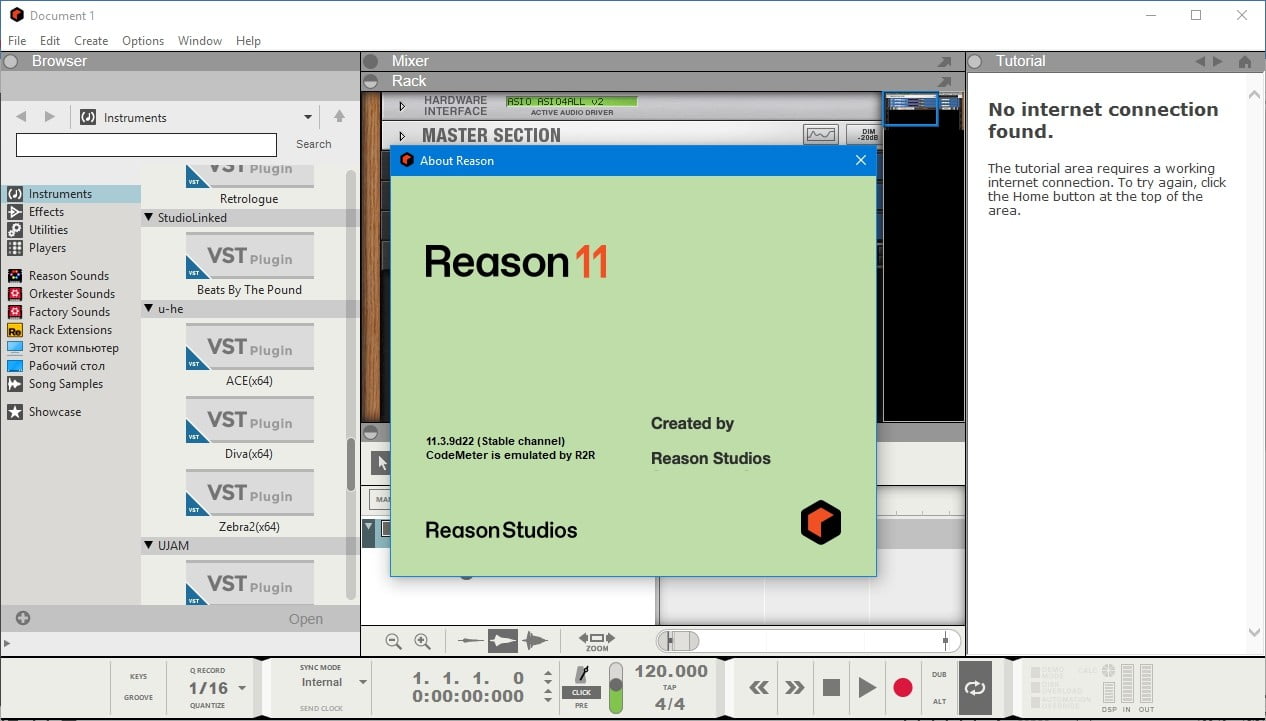Go back in browser history
This screenshot has width=1266, height=721.
(21, 117)
